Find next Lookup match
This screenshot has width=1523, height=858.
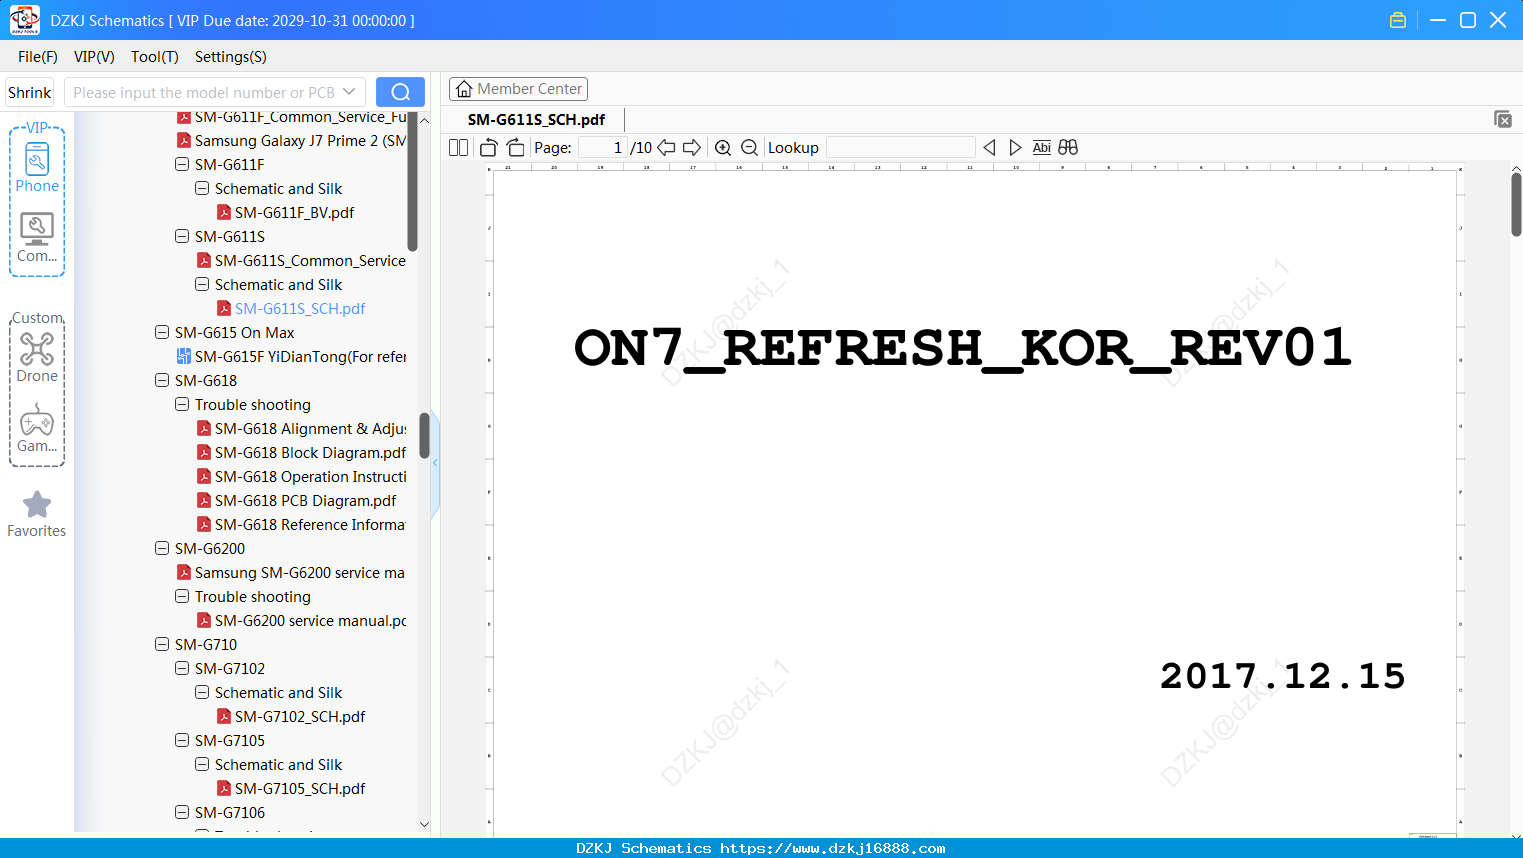[1015, 148]
